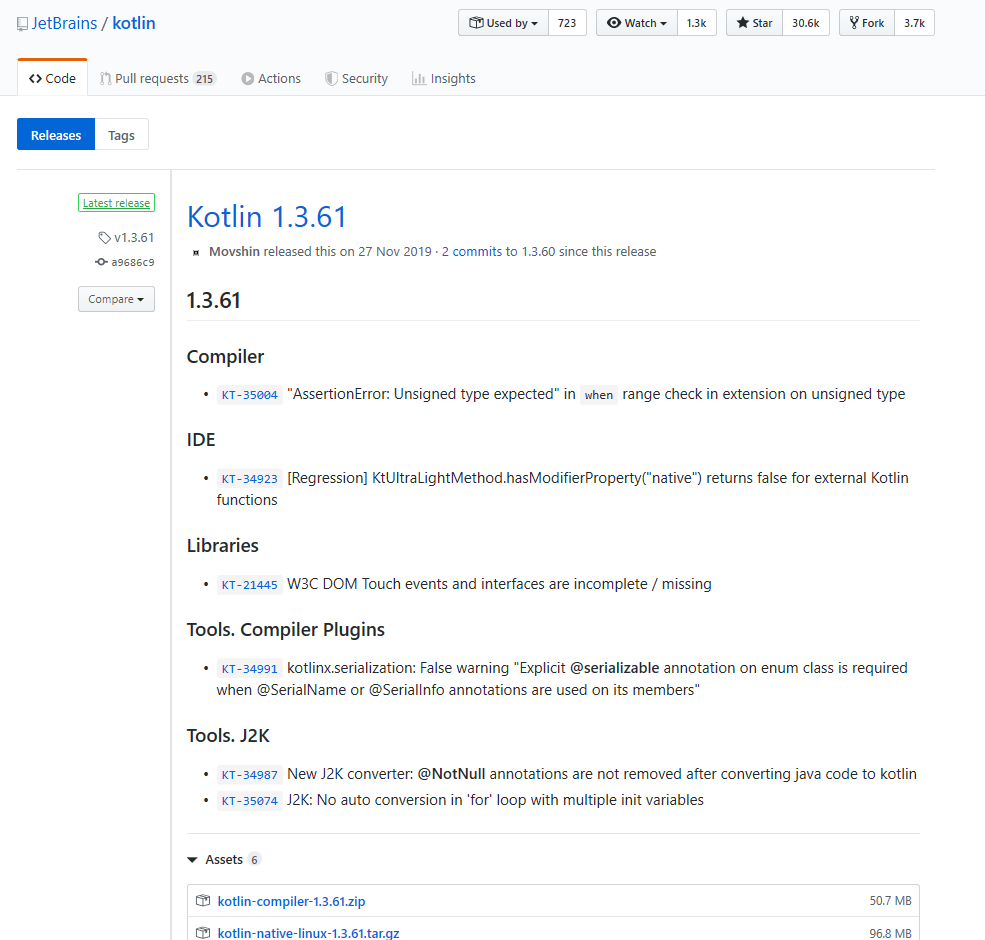The width and height of the screenshot is (985, 940).
Task: Click the inline code word 'when'
Action: (599, 395)
